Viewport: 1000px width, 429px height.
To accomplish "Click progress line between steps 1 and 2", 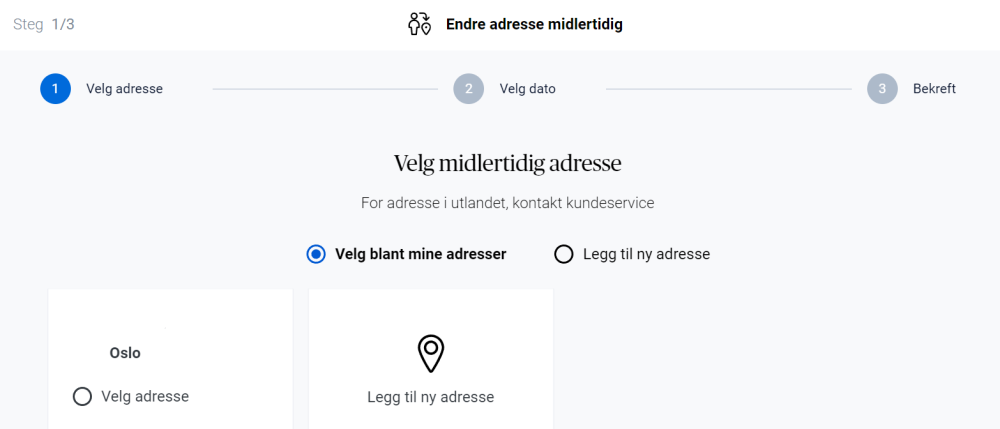I will [325, 89].
